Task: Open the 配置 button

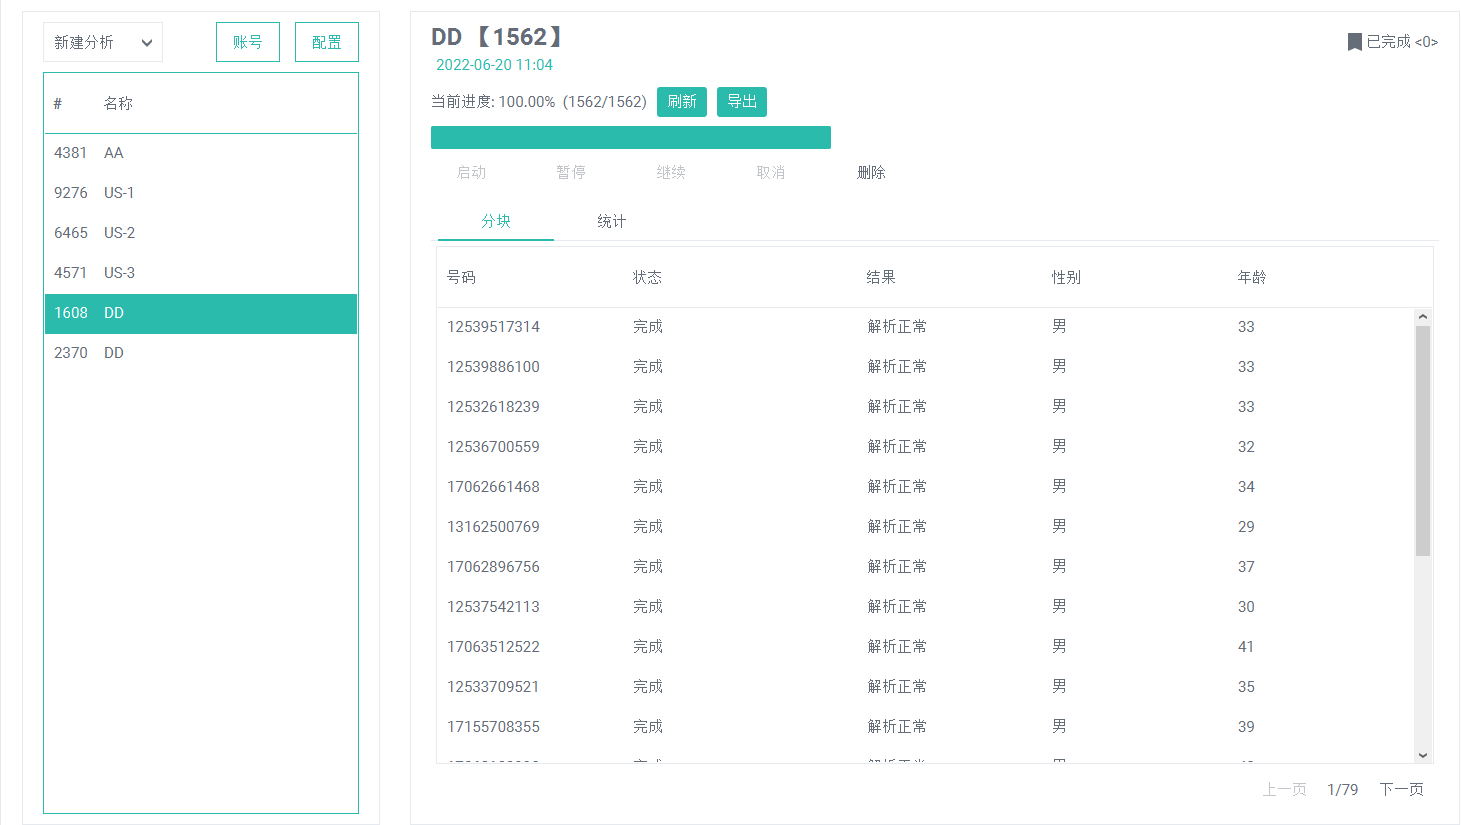Action: tap(327, 42)
